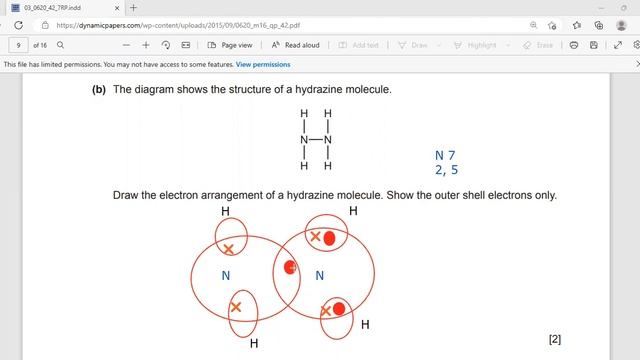The height and width of the screenshot is (360, 640).
Task: Select the Highlight tool
Action: [x=475, y=45]
